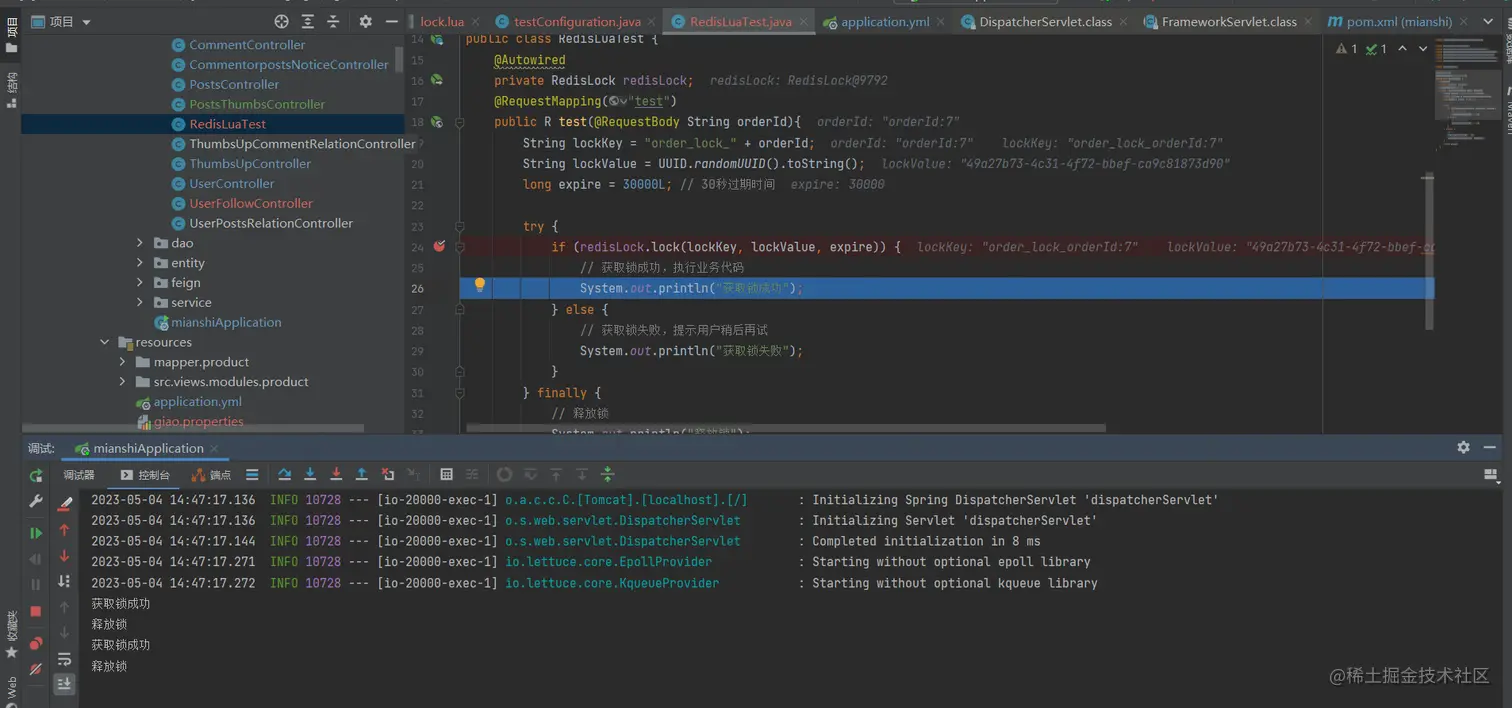Switch to DispatcherServlet.class tab
This screenshot has width=1512, height=708.
pyautogui.click(x=1045, y=21)
